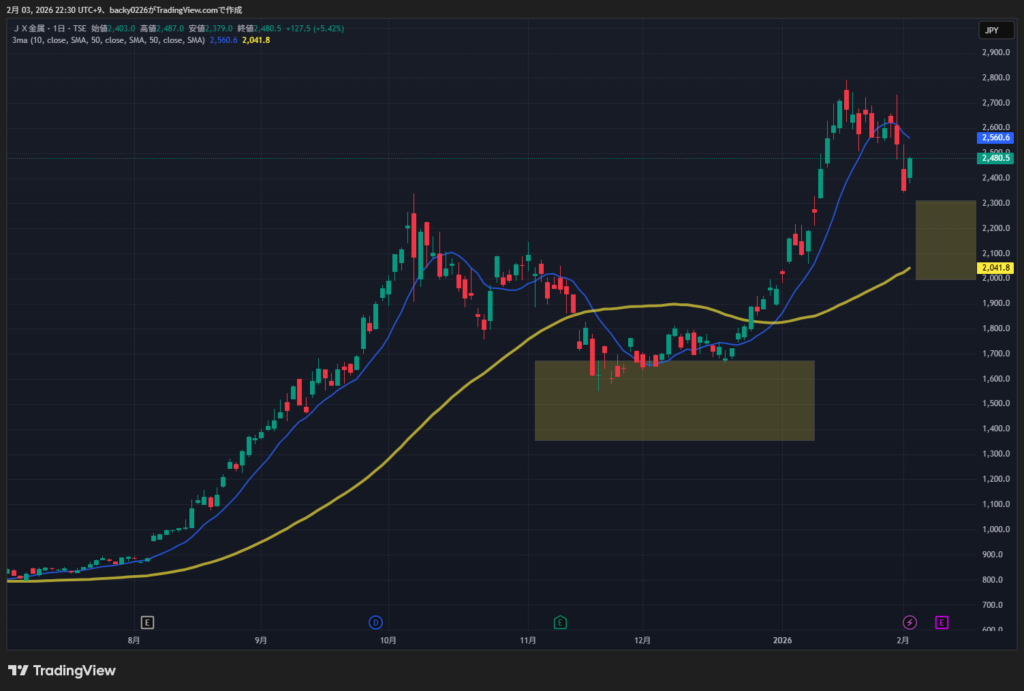This screenshot has width=1024, height=691.
Task: Click the green 2,480.5 last price label
Action: [x=995, y=158]
